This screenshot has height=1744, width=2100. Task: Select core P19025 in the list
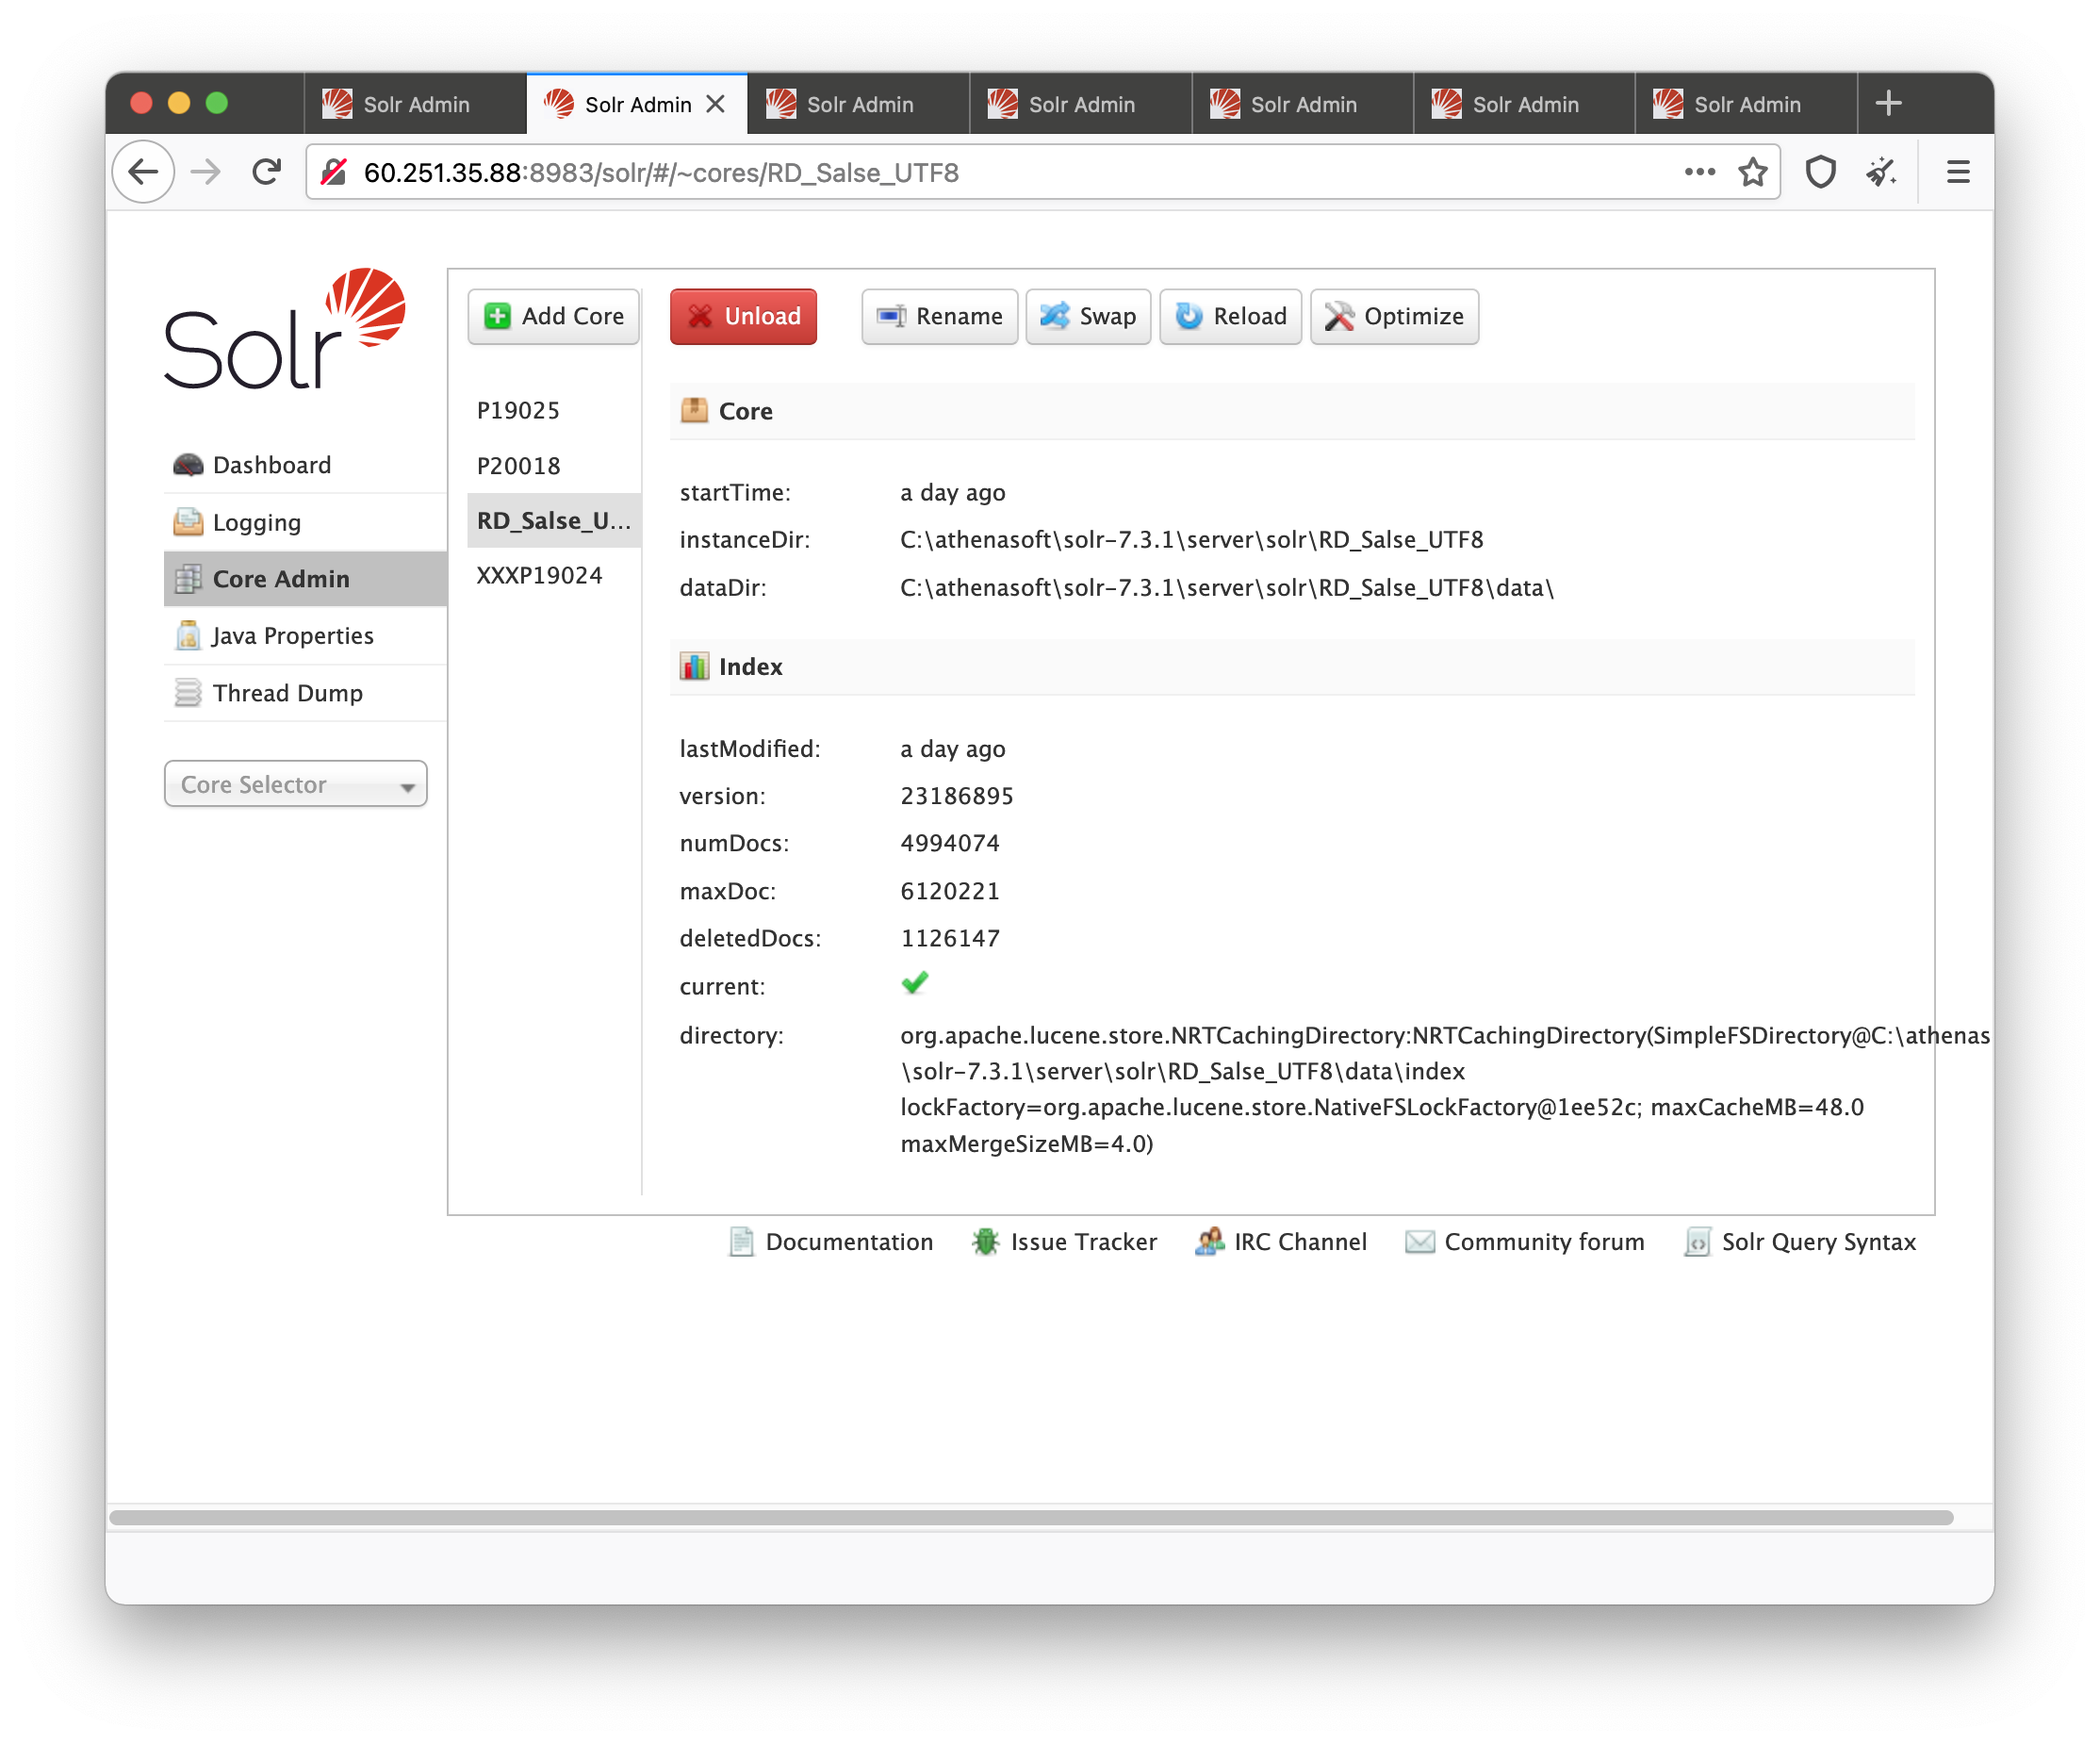pyautogui.click(x=554, y=410)
